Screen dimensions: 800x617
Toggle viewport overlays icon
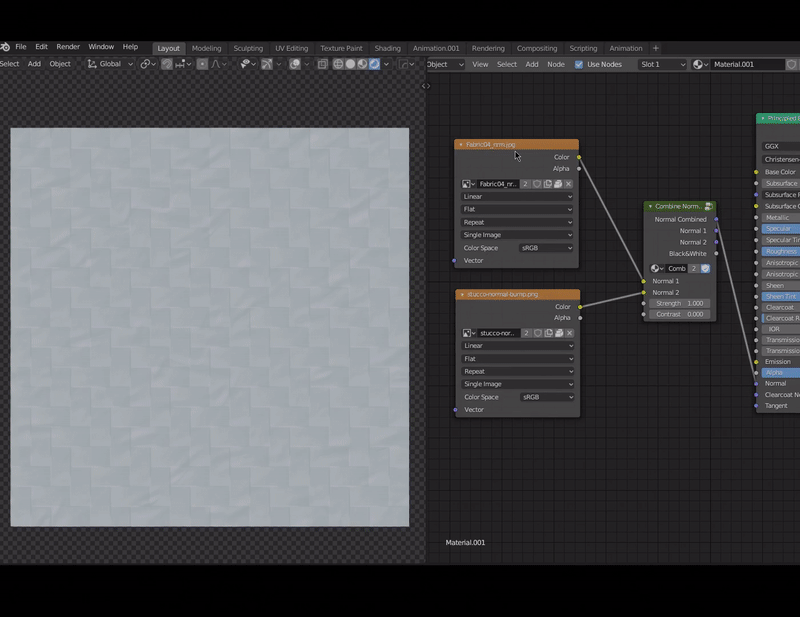(x=294, y=64)
